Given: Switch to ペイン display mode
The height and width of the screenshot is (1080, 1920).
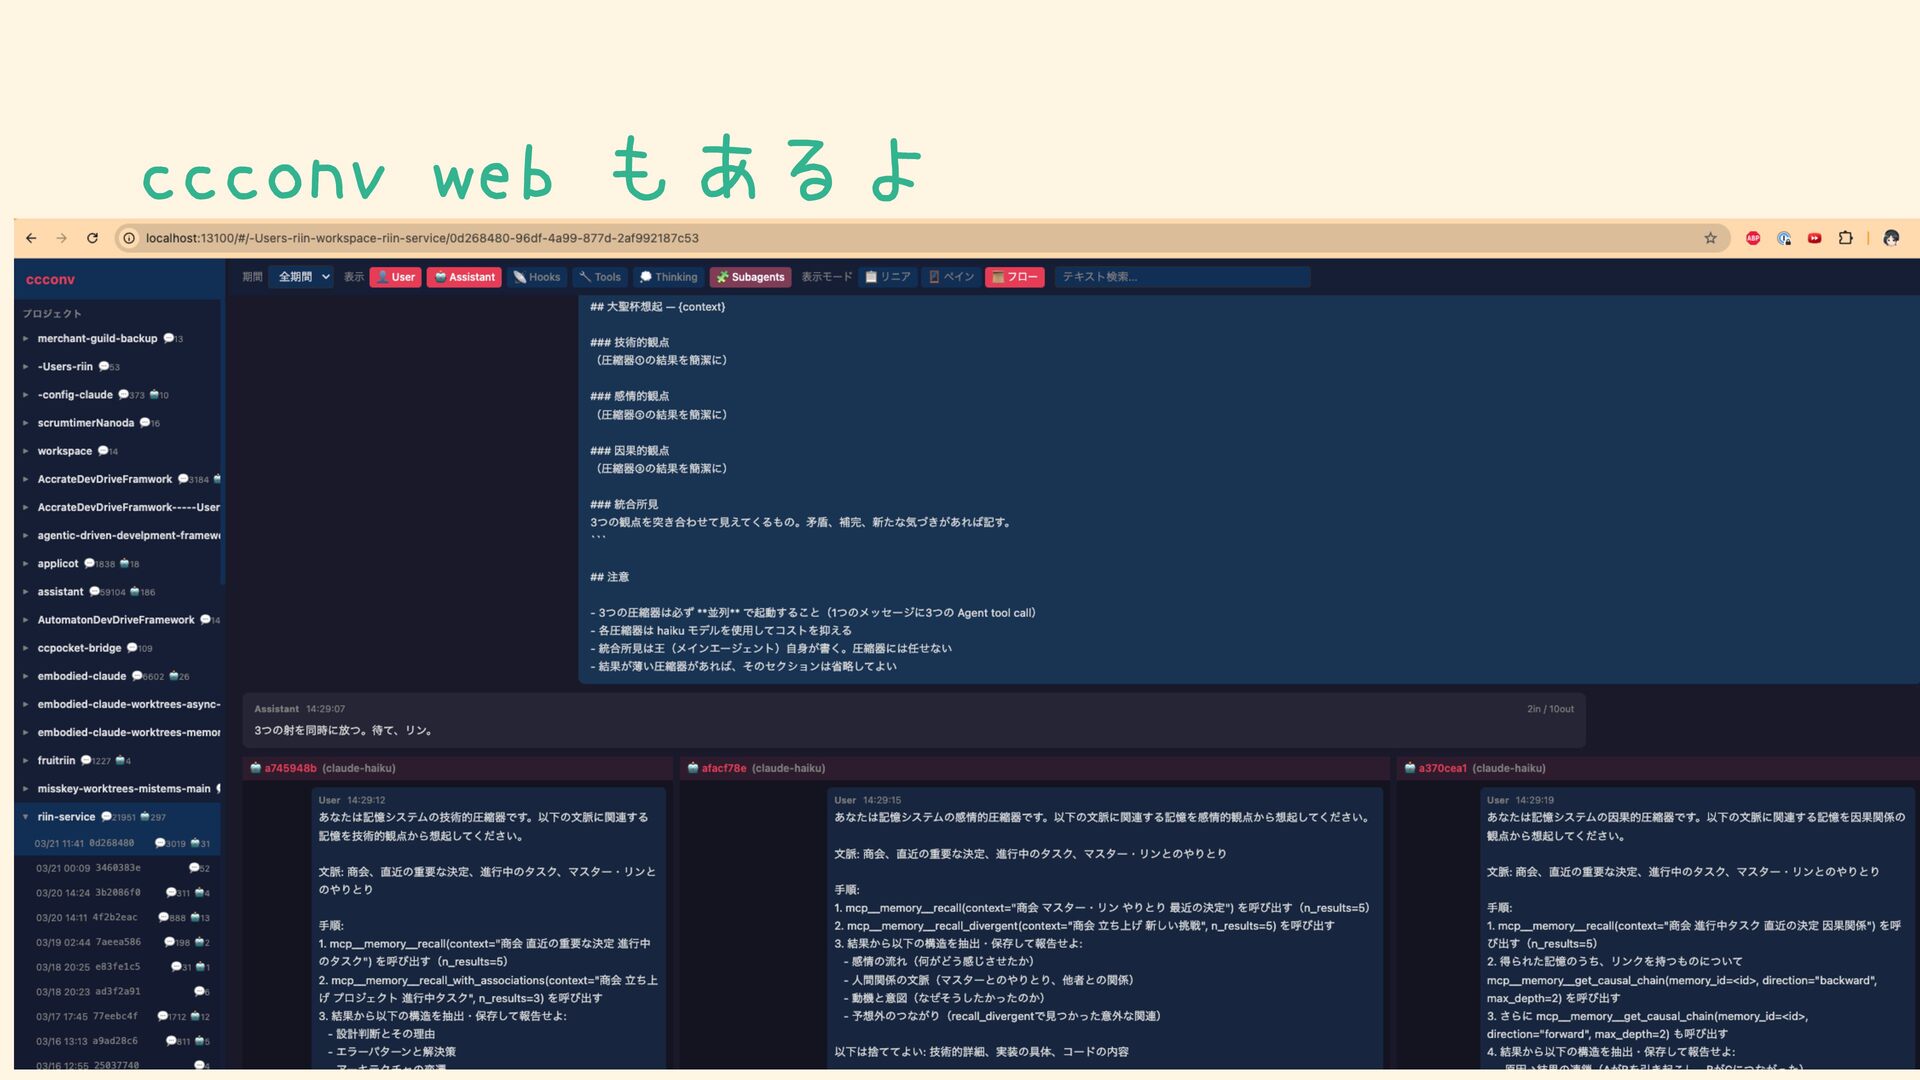Looking at the screenshot, I should pos(951,277).
